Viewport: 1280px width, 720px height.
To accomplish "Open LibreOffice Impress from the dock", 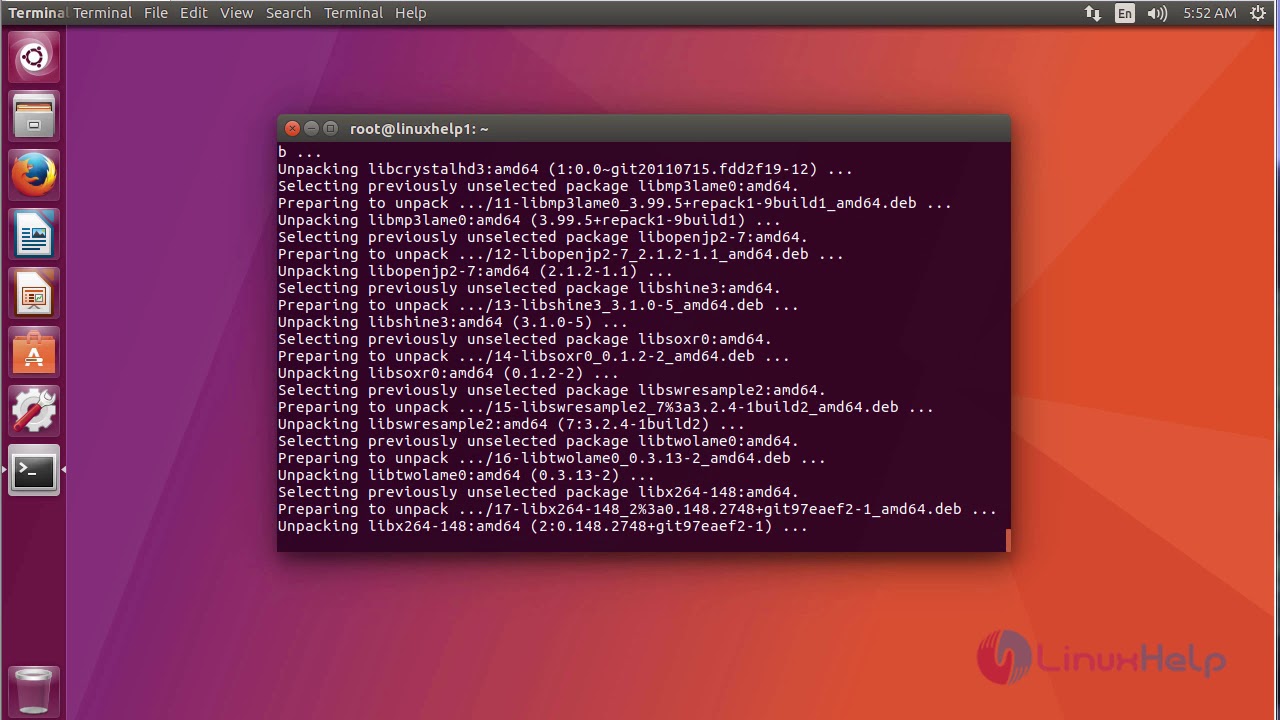I will (x=34, y=294).
